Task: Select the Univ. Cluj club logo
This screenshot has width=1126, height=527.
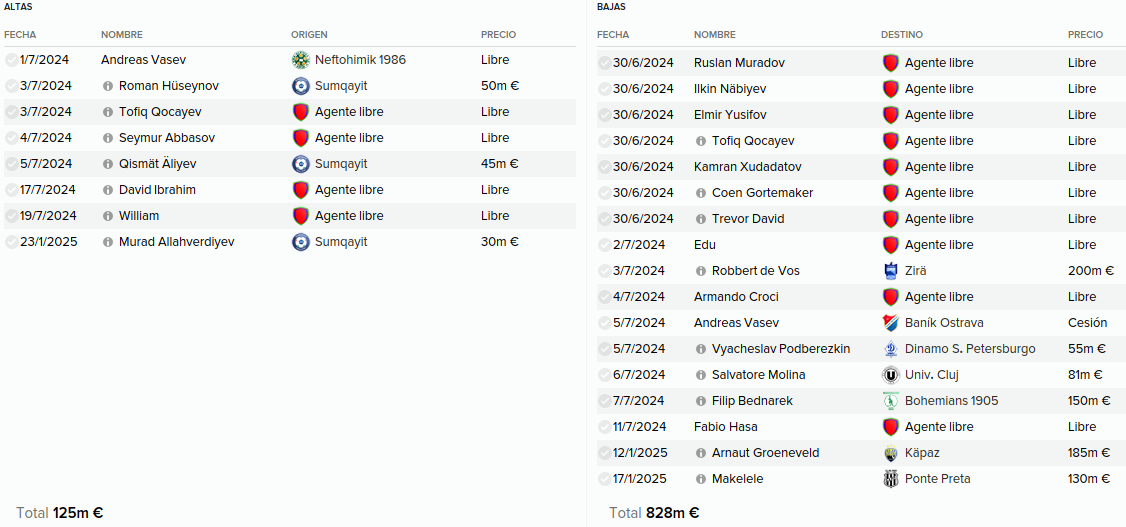Action: point(890,375)
